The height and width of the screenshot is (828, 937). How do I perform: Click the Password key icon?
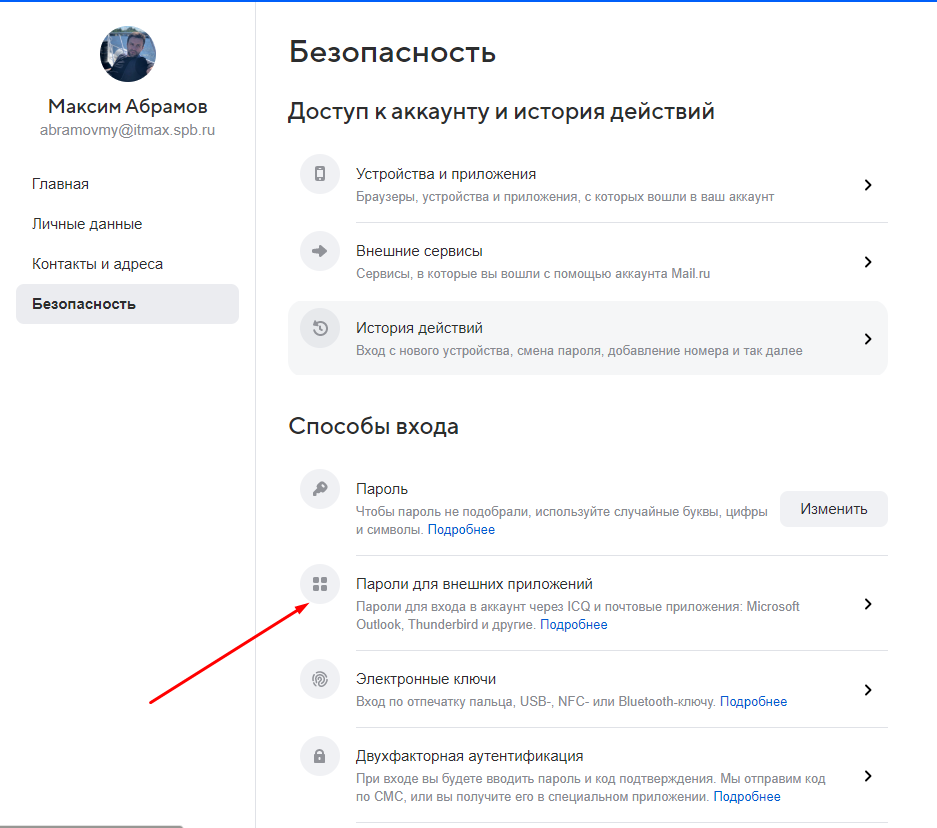pyautogui.click(x=320, y=489)
